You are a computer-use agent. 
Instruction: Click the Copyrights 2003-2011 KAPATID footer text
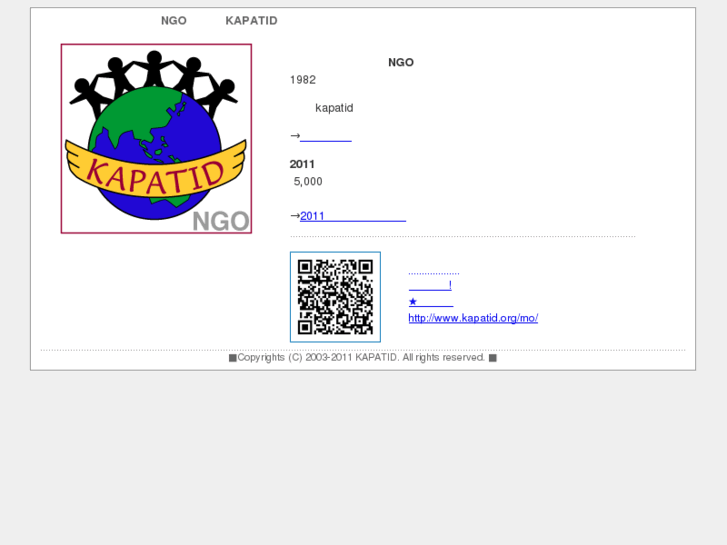(363, 358)
